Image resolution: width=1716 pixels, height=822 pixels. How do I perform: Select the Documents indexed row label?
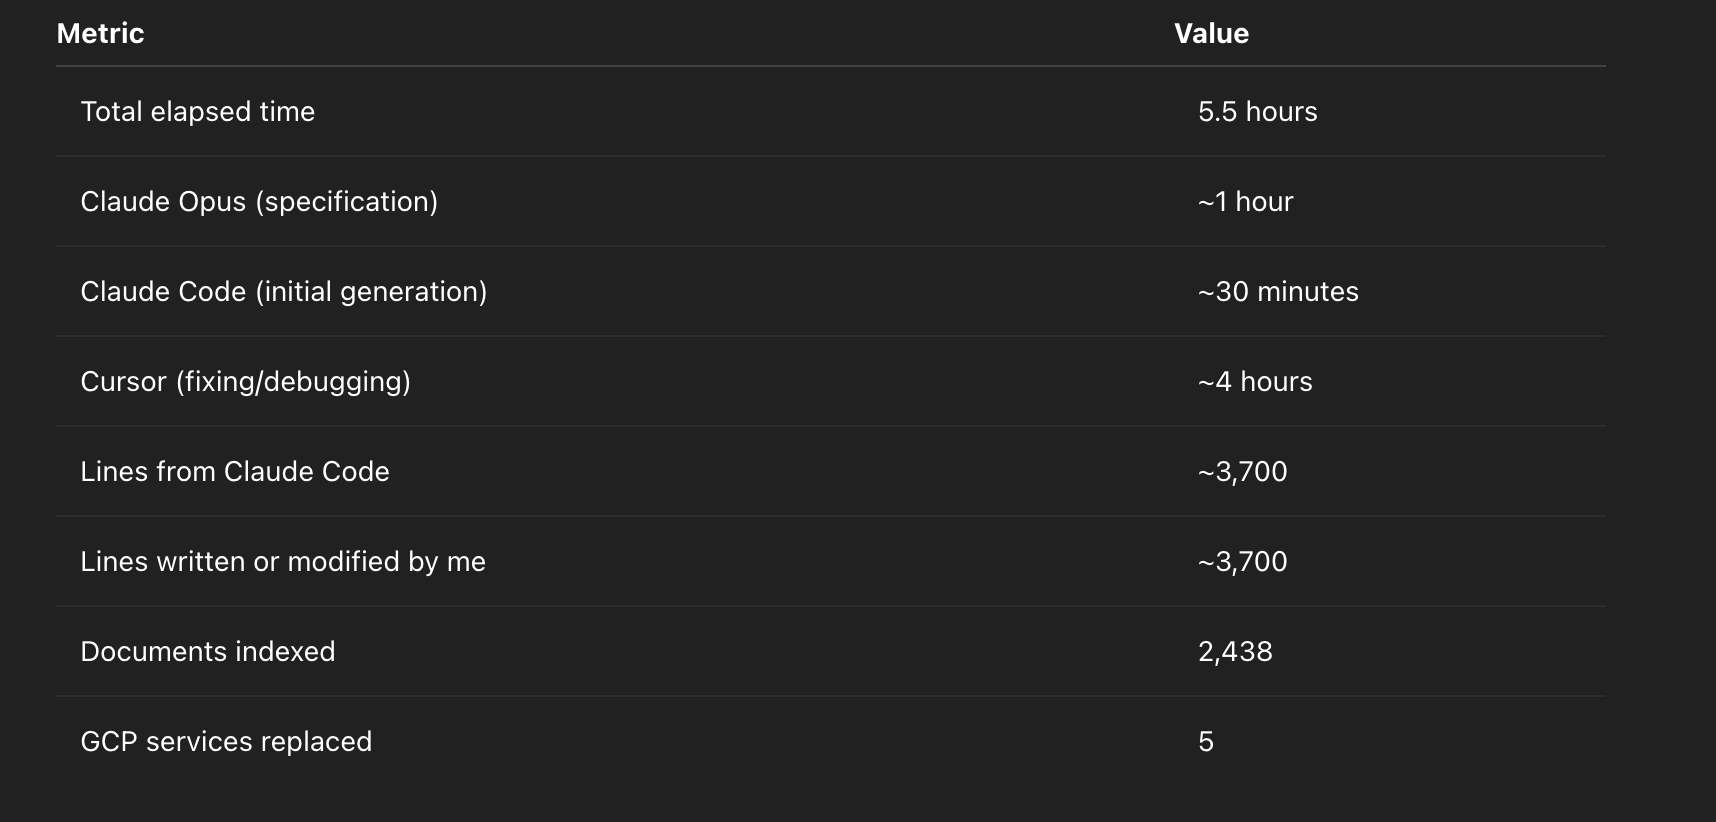[208, 651]
